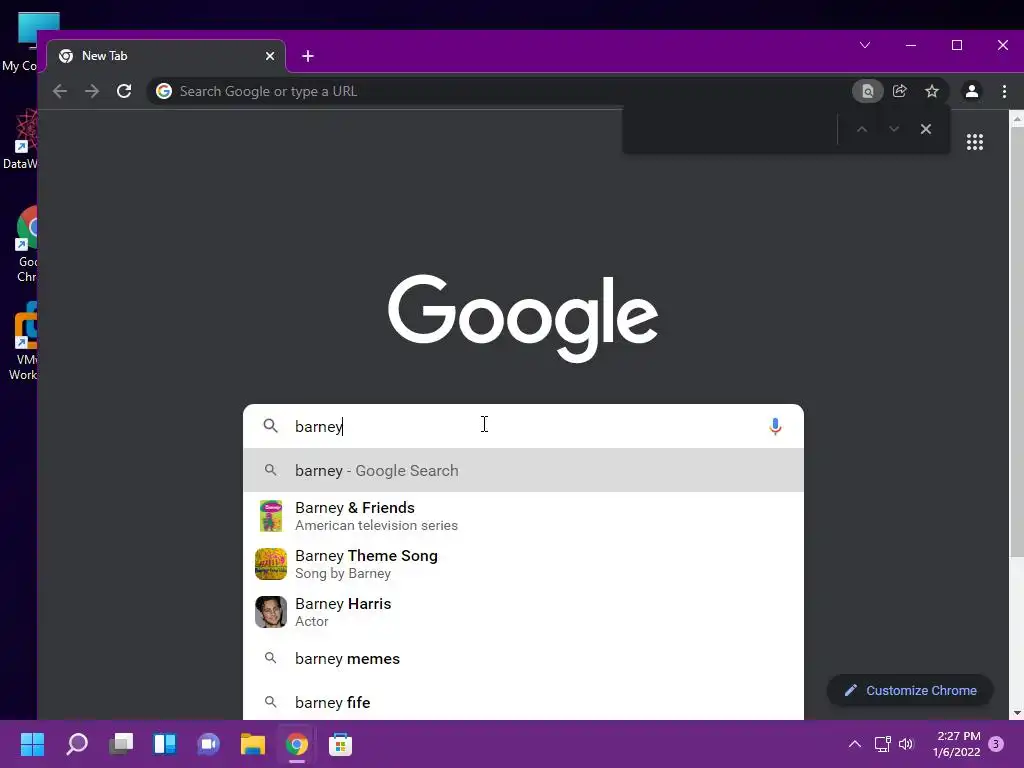This screenshot has height=768, width=1024.
Task: Click the find-in-page search icon in omnibox
Action: (867, 91)
